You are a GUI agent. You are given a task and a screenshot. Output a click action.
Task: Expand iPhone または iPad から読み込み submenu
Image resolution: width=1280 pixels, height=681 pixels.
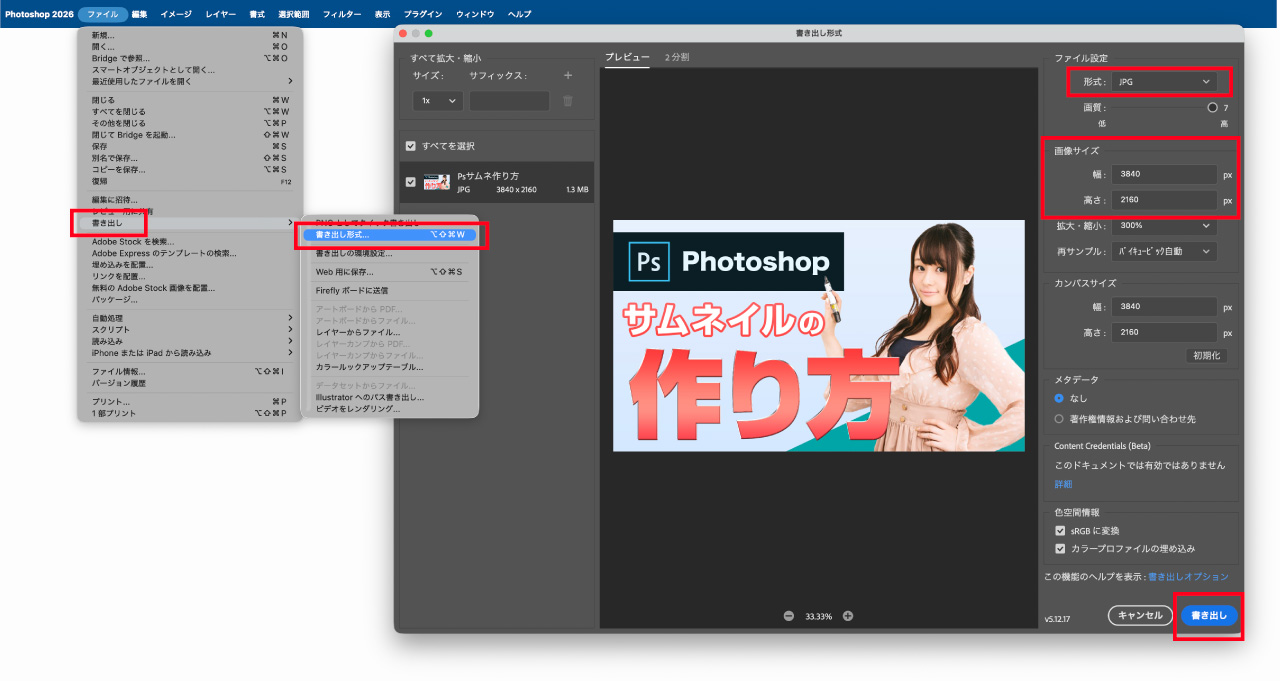pyautogui.click(x=192, y=353)
